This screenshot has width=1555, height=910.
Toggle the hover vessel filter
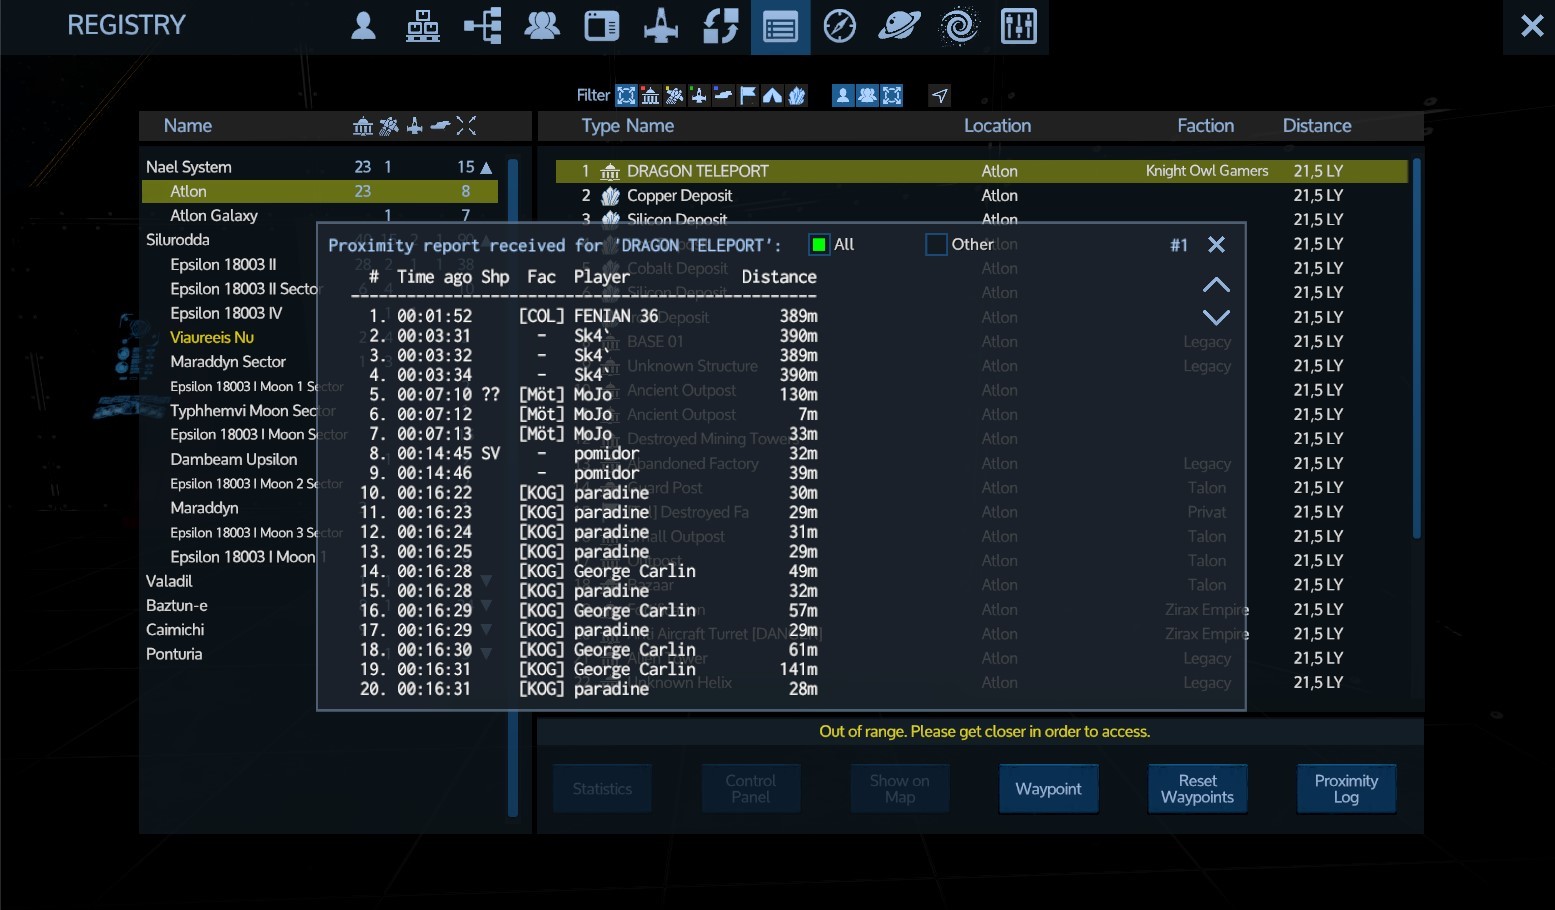point(724,95)
